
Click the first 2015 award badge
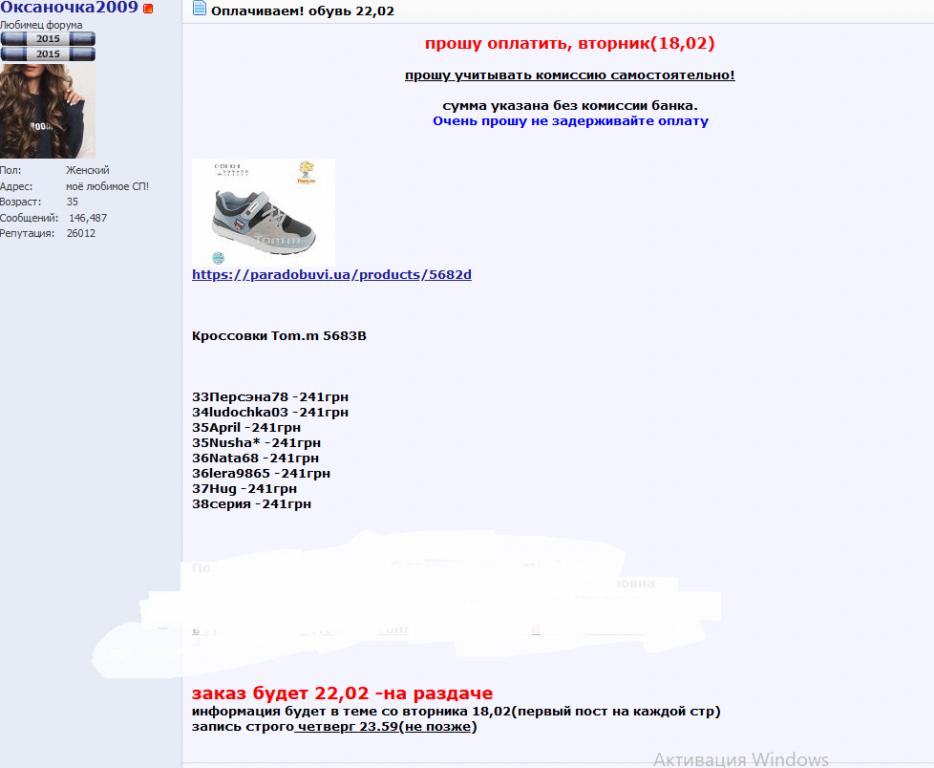pyautogui.click(x=48, y=39)
